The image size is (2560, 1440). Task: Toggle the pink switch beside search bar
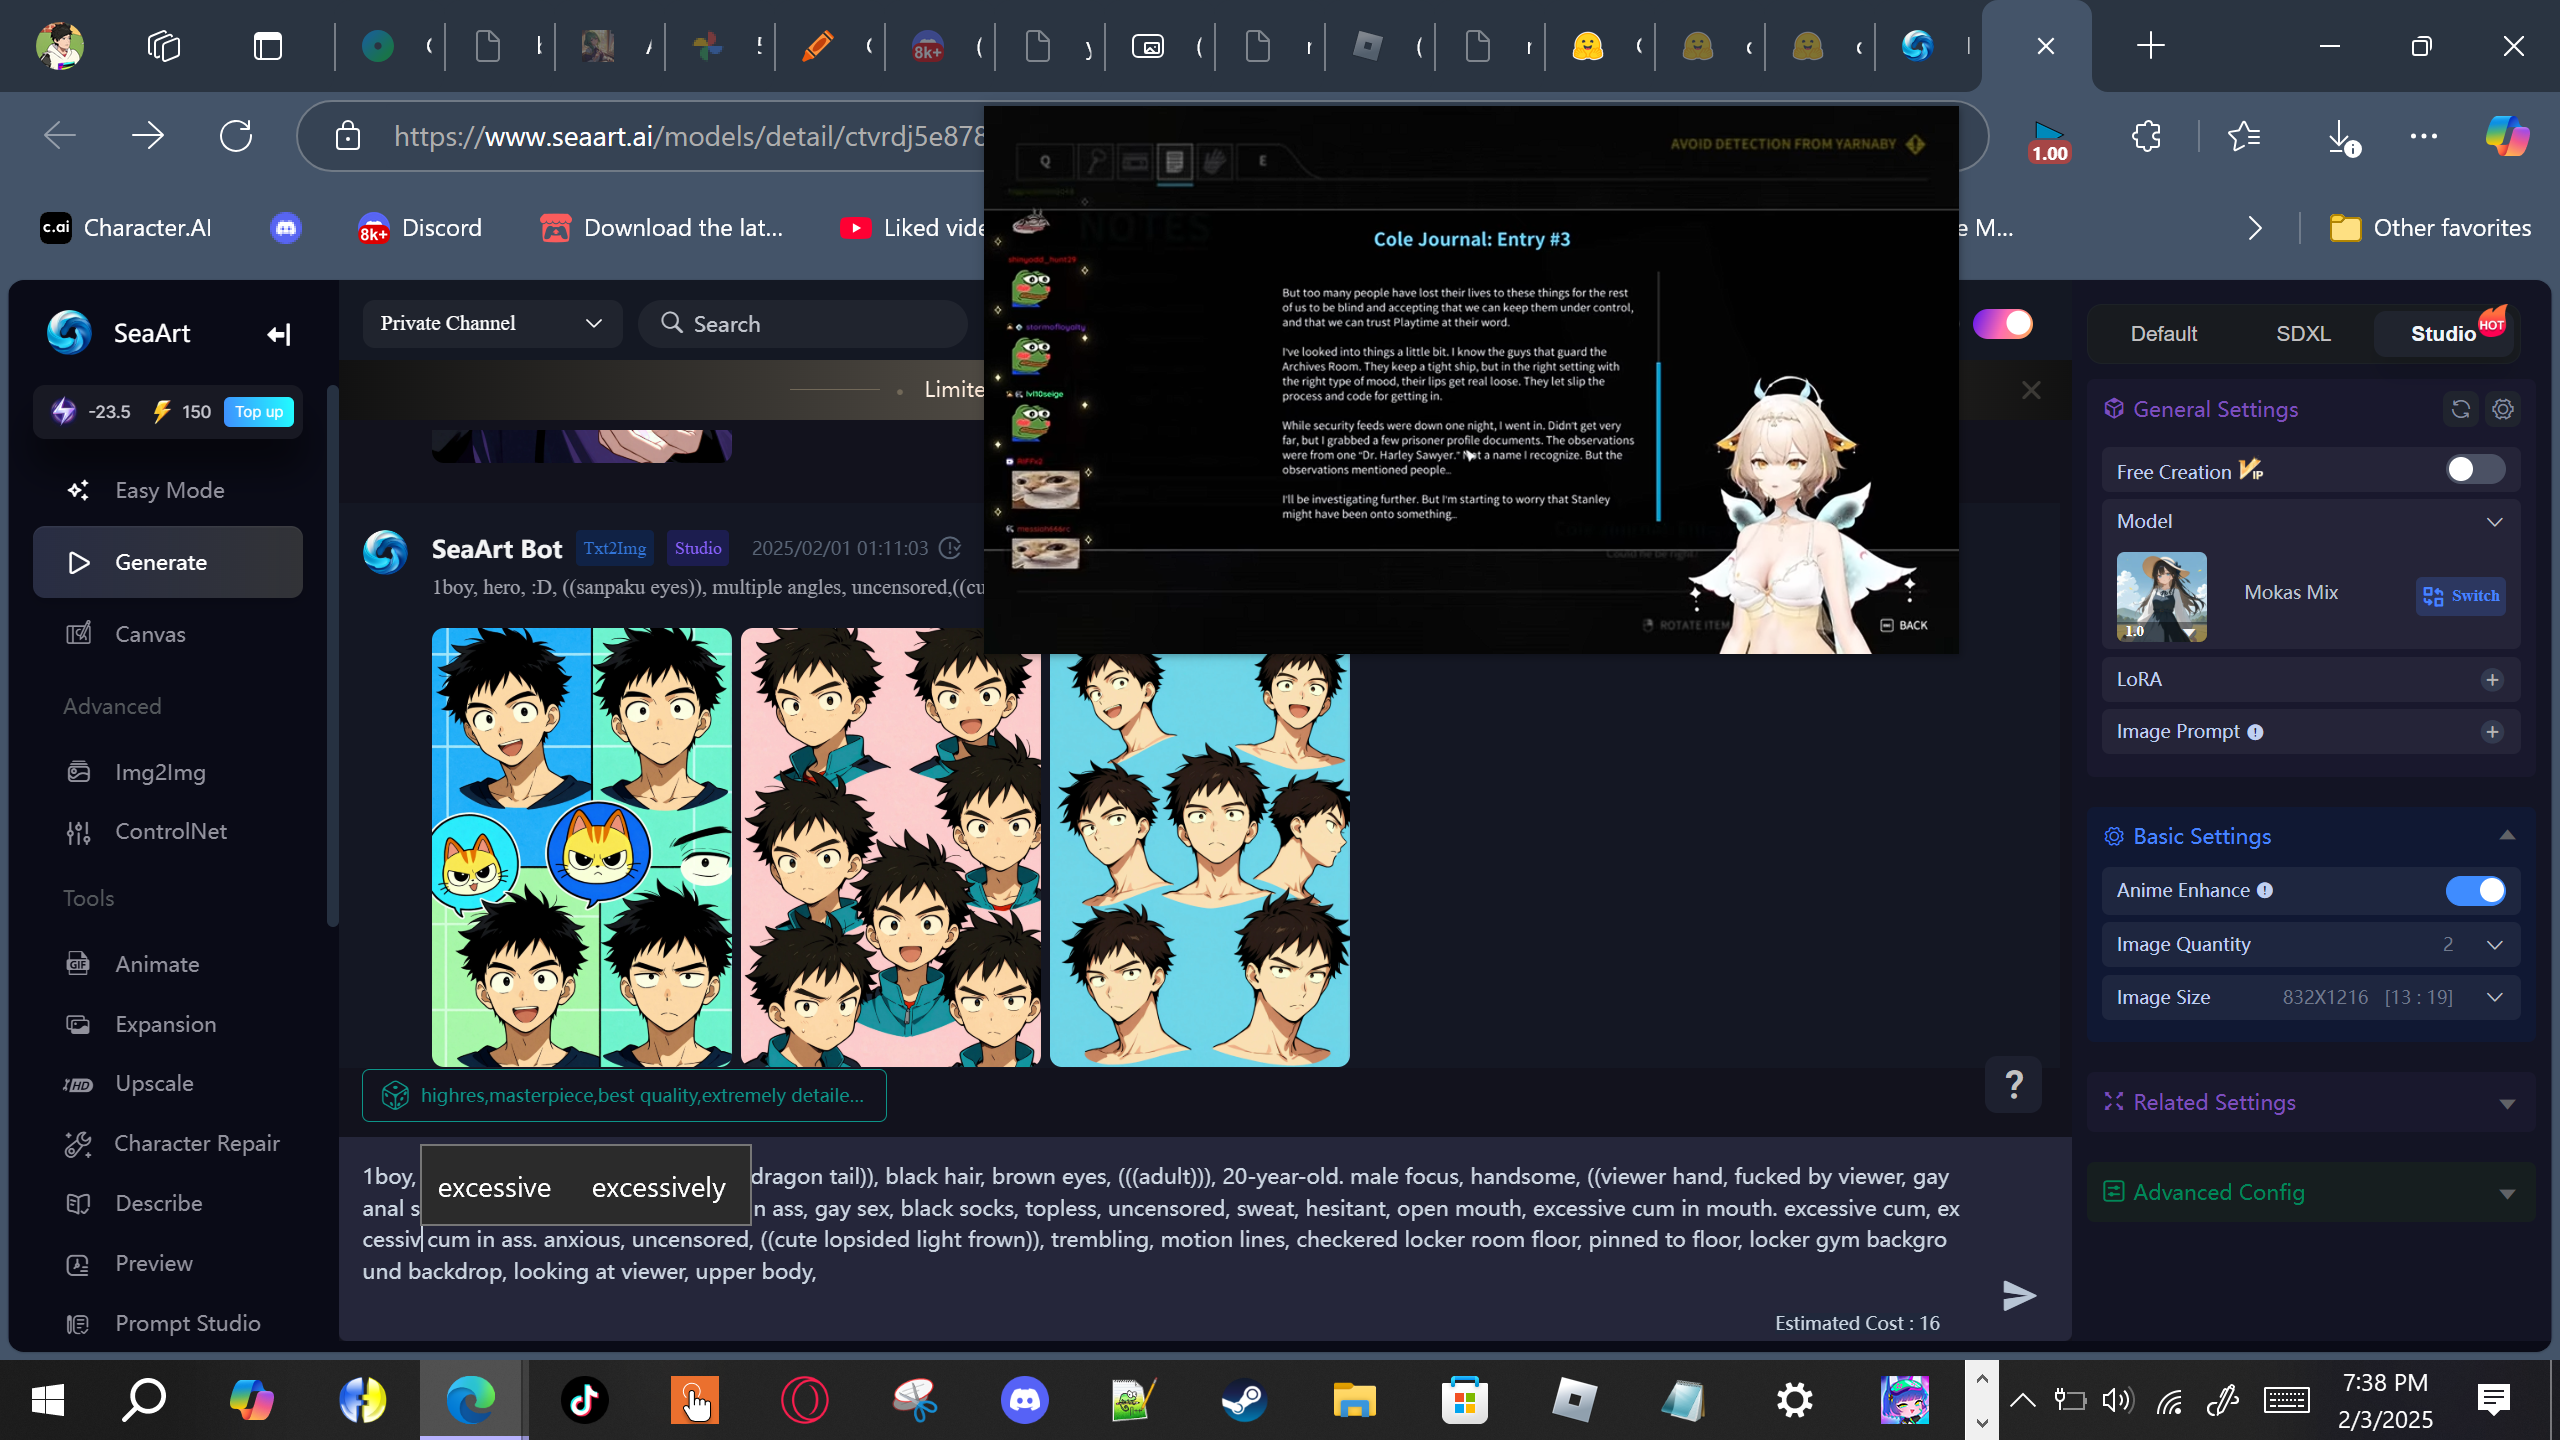click(2002, 324)
